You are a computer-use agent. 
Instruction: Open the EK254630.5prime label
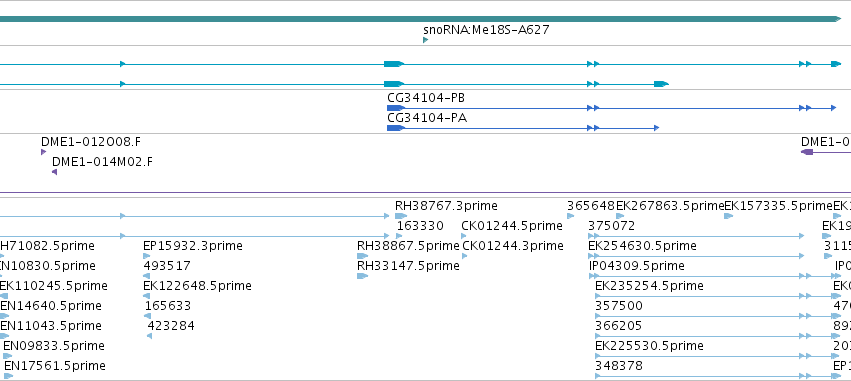point(642,246)
